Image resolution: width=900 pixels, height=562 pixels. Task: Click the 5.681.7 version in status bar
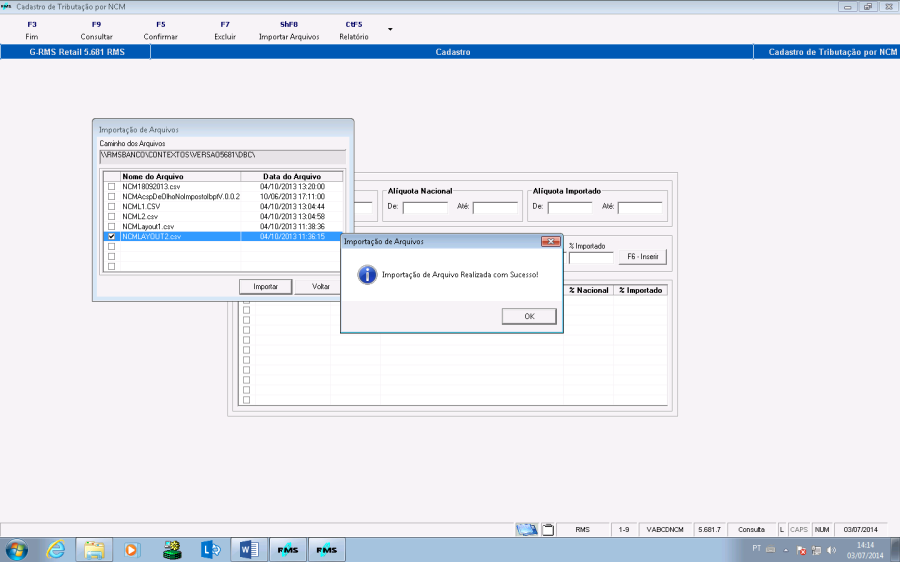(709, 530)
